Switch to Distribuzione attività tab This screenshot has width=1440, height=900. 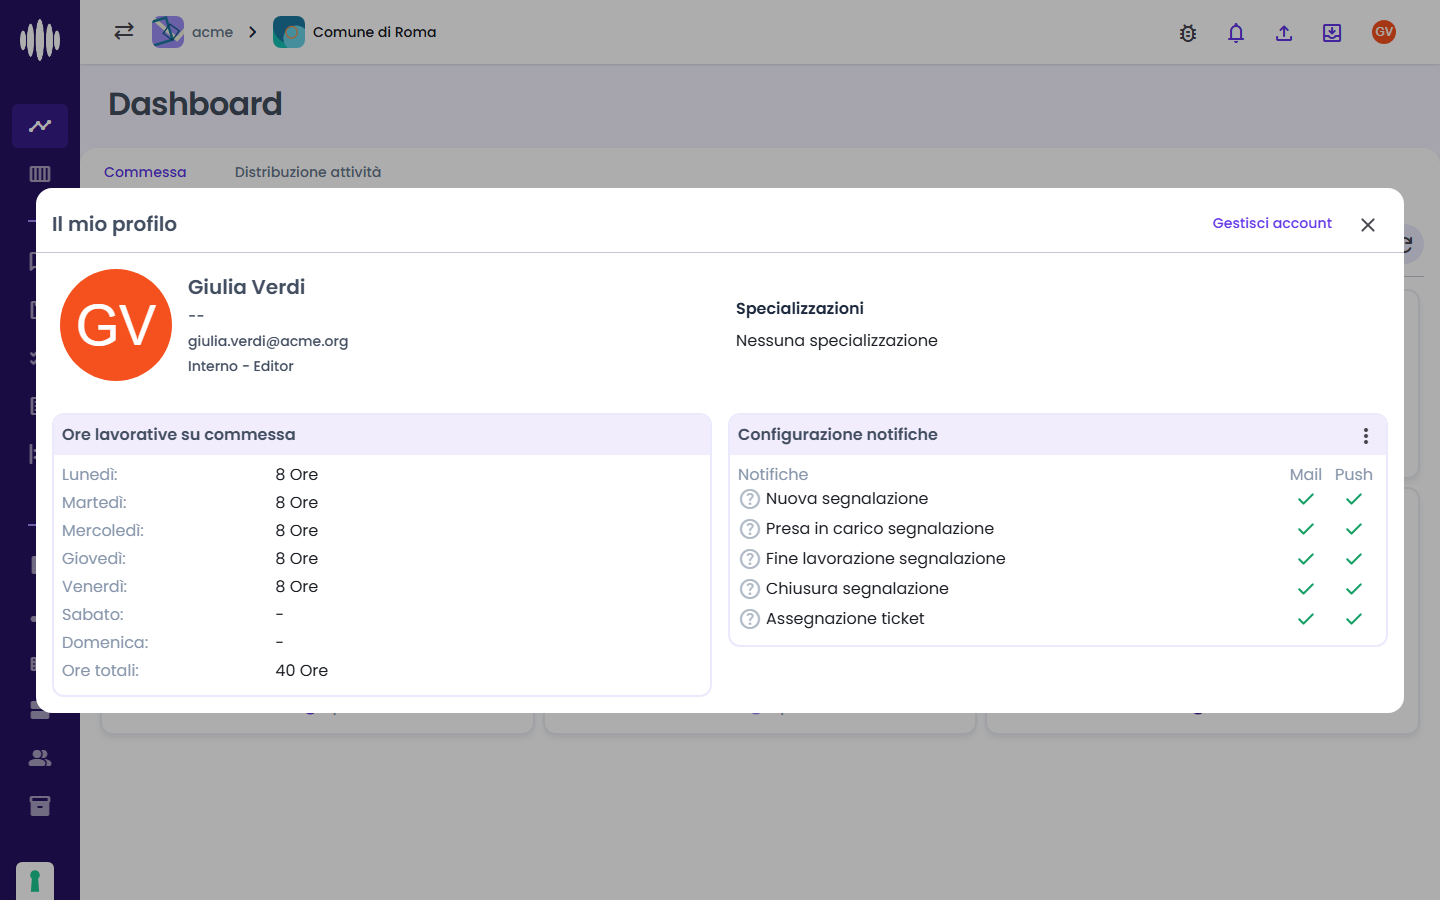[x=308, y=172]
